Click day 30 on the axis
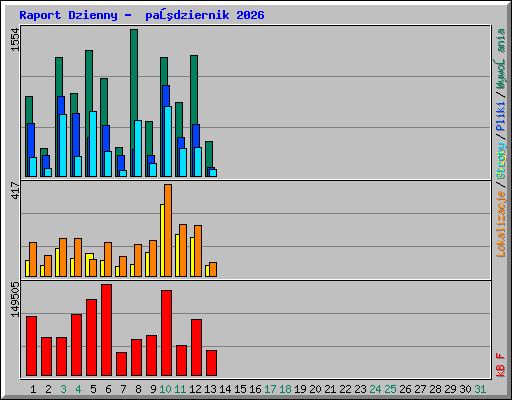 (x=465, y=389)
